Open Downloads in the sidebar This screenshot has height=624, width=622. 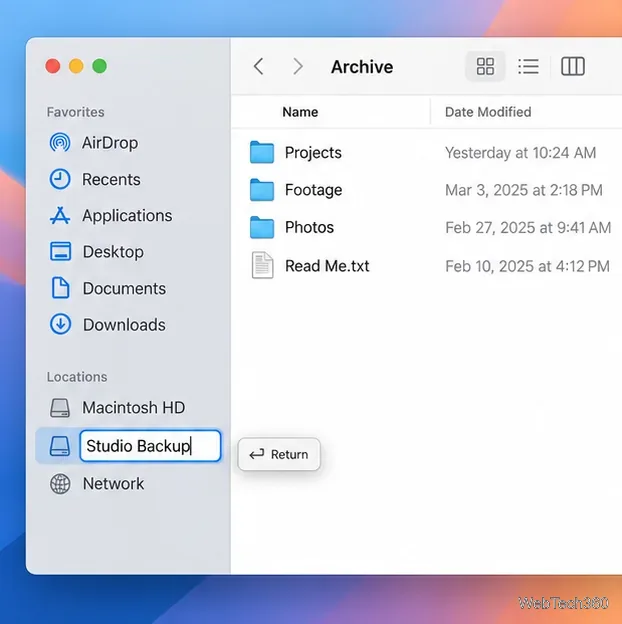click(124, 325)
